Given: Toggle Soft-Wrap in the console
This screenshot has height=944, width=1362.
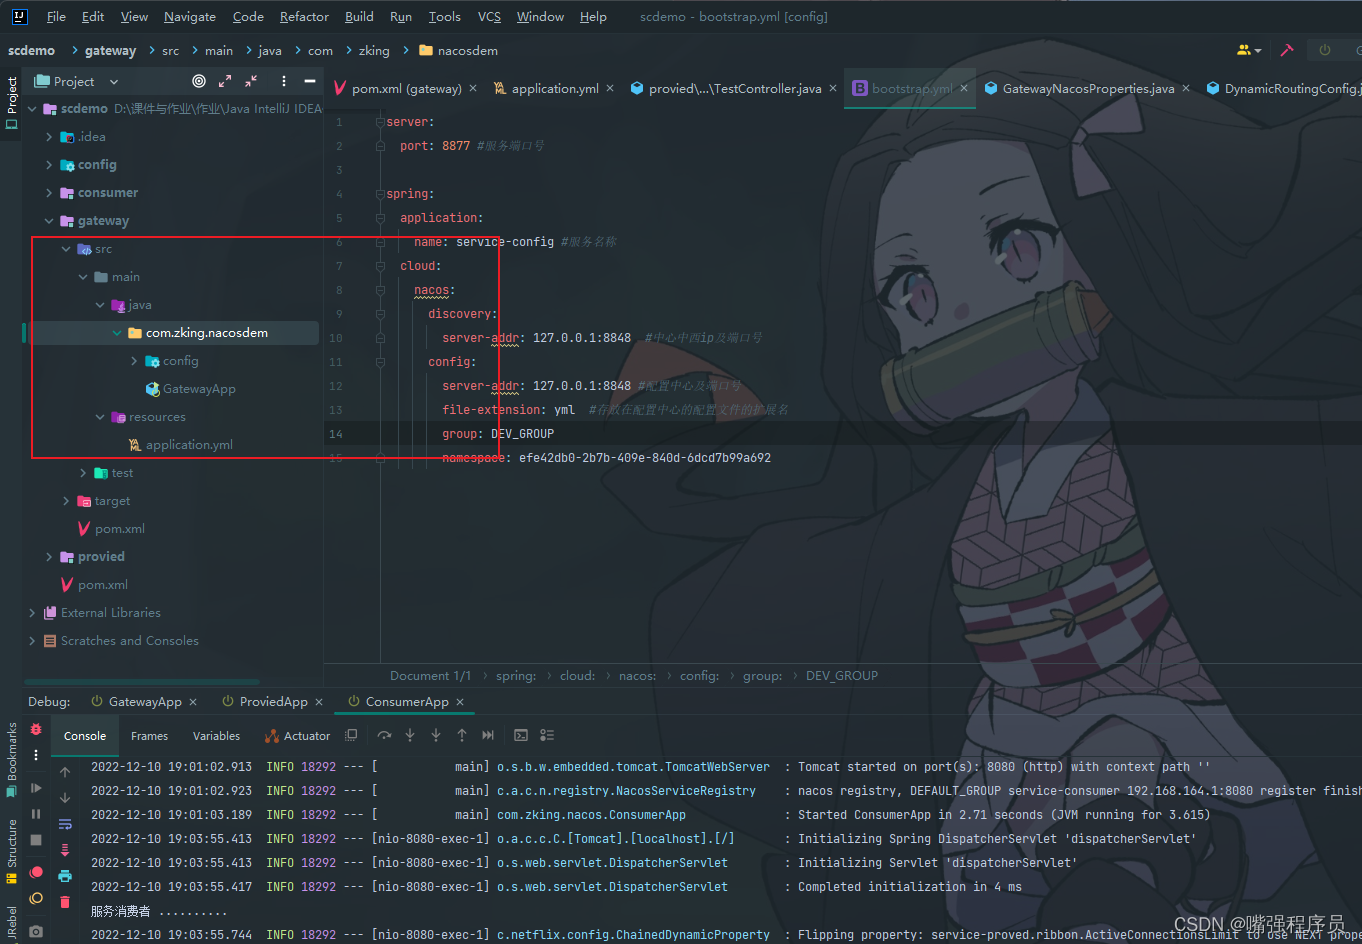Looking at the screenshot, I should pyautogui.click(x=65, y=824).
